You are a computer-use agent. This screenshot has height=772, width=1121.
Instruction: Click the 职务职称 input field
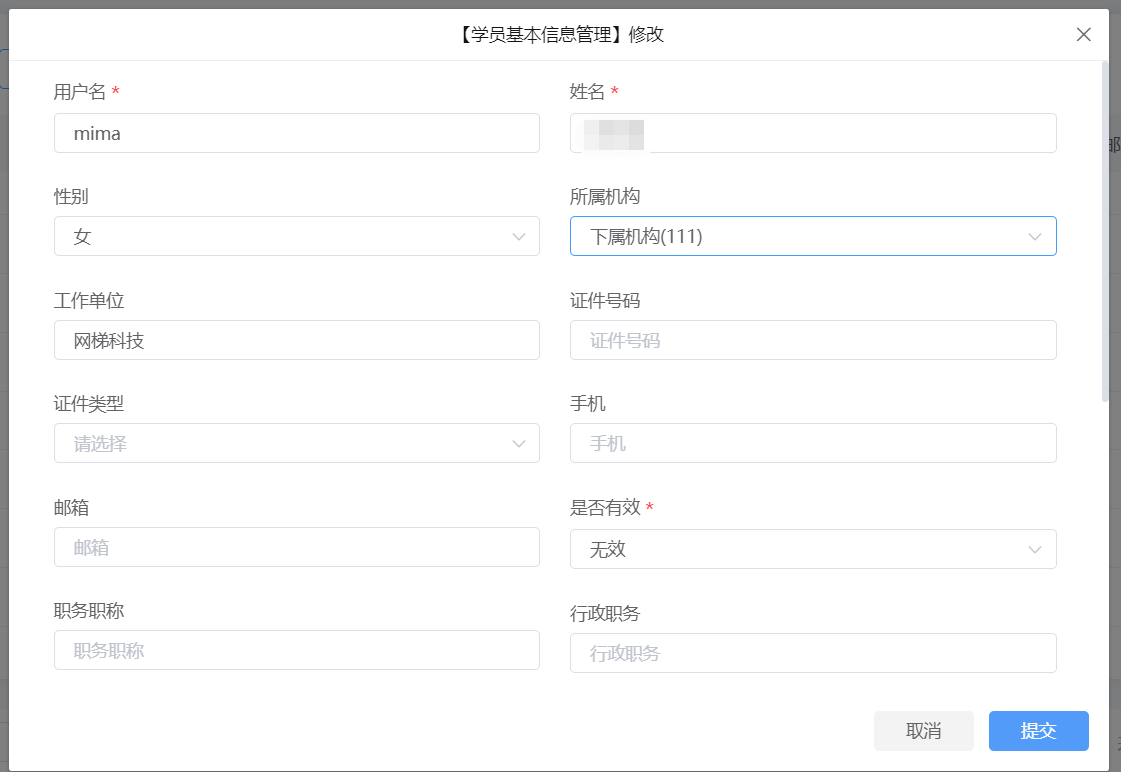(297, 650)
